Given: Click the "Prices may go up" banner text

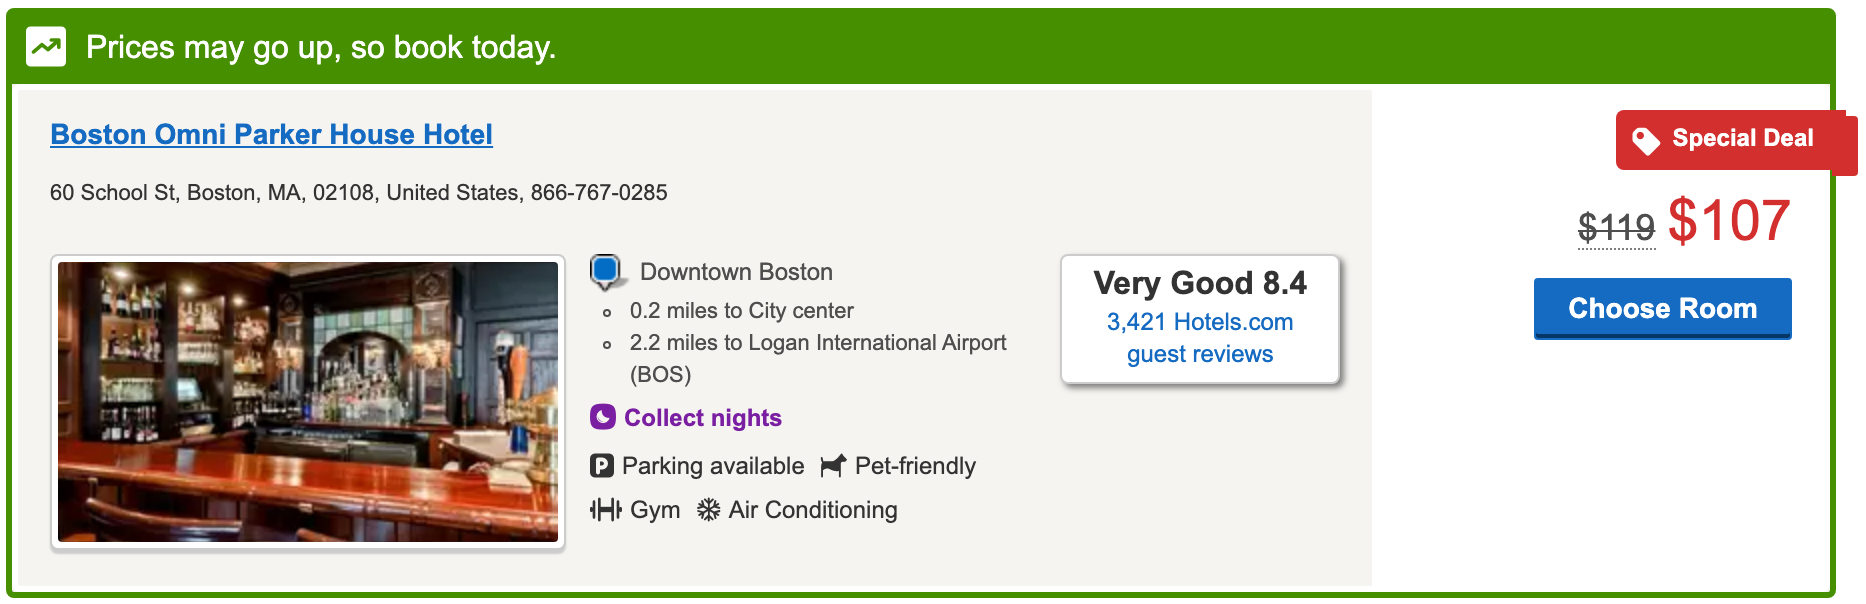Looking at the screenshot, I should click(321, 47).
